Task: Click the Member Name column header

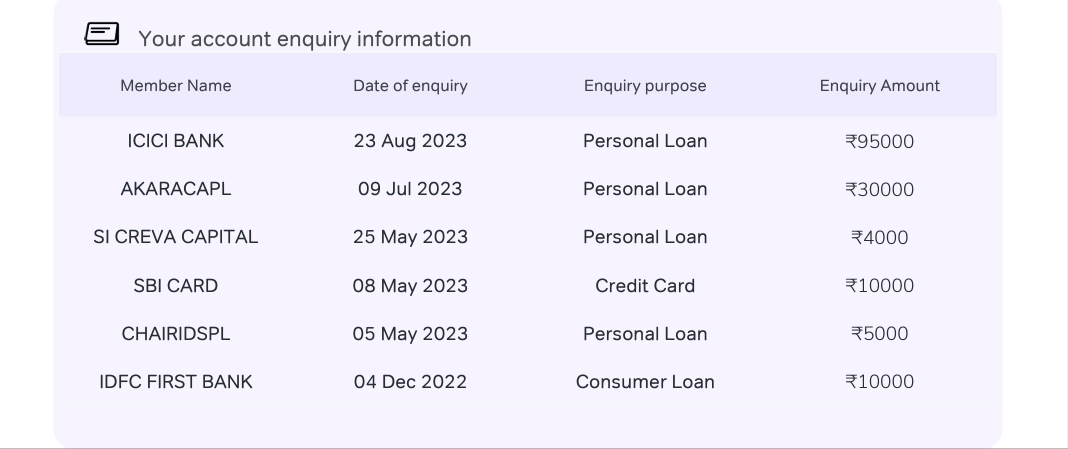Action: (x=176, y=86)
